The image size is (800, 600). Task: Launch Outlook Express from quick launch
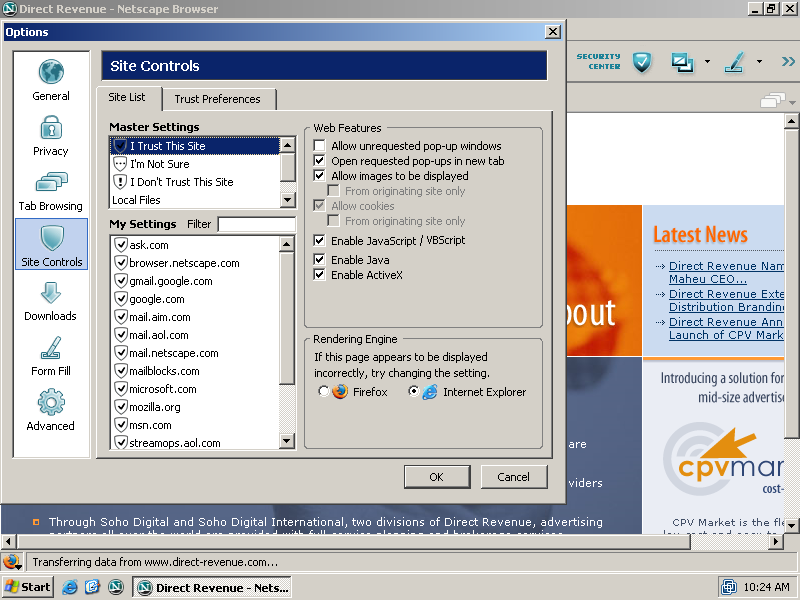click(x=92, y=587)
